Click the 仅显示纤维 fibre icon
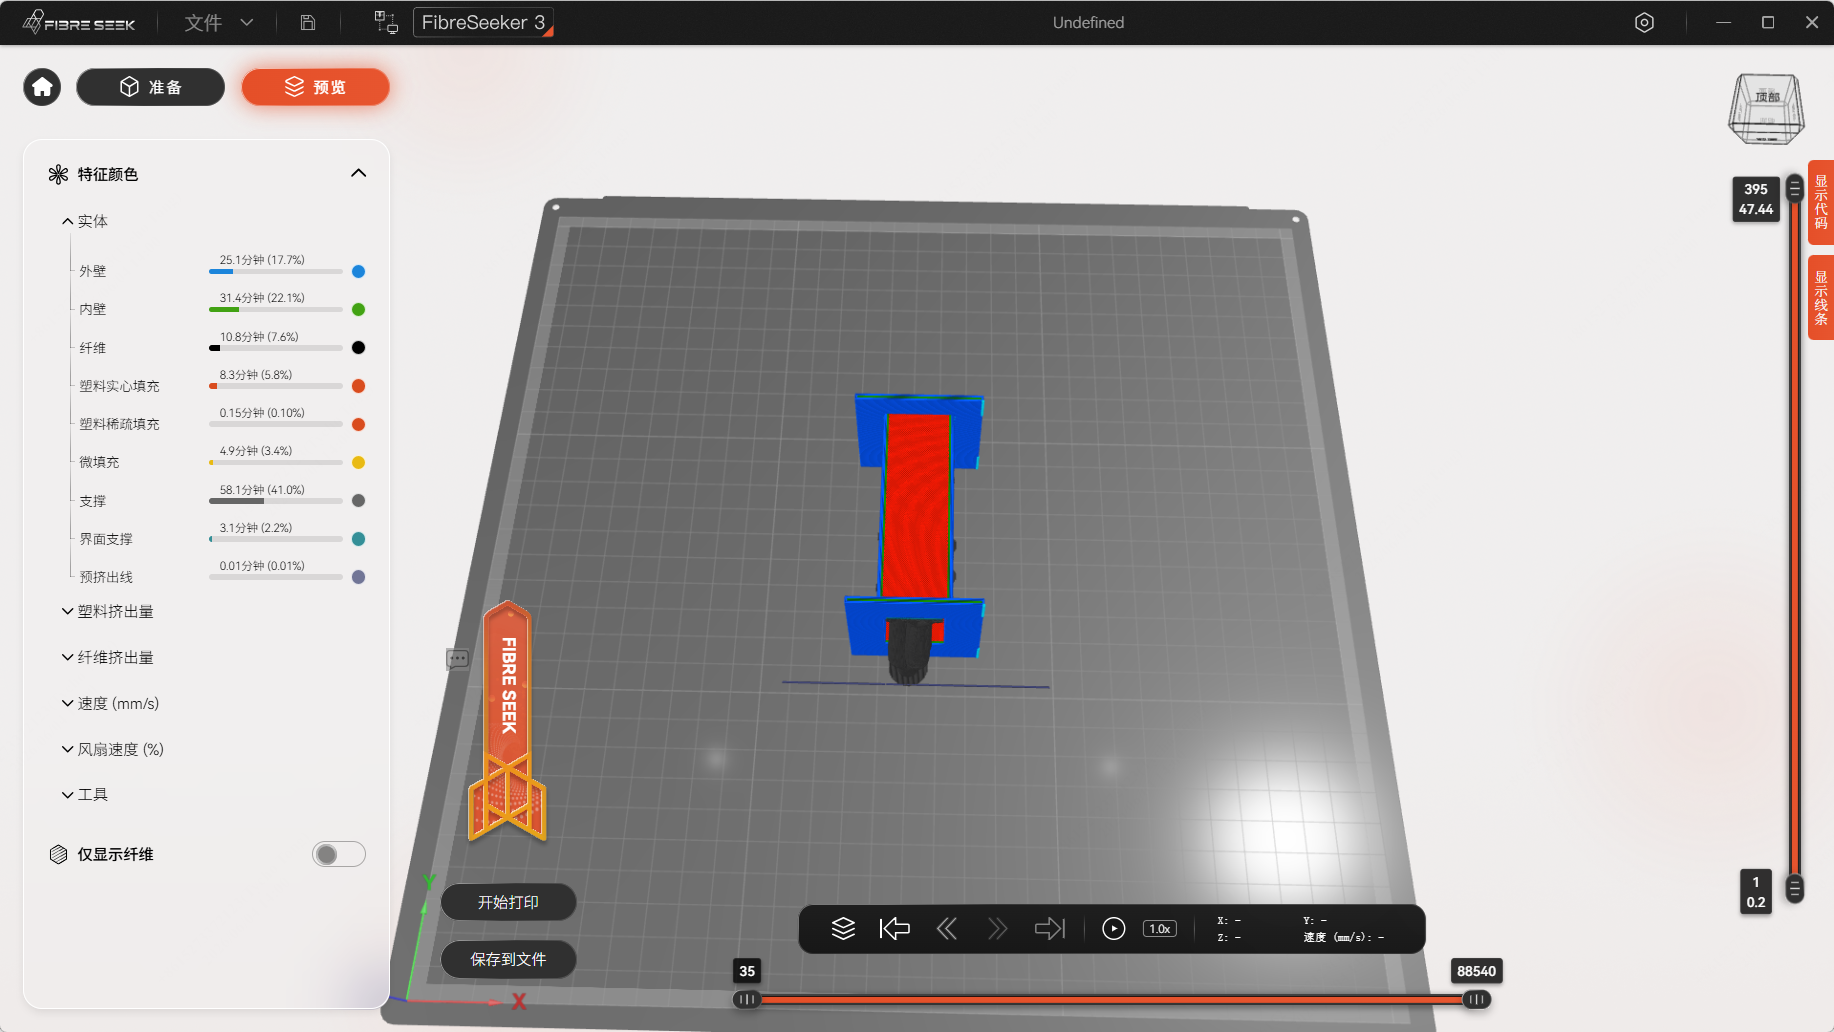The height and width of the screenshot is (1032, 1834). (58, 854)
